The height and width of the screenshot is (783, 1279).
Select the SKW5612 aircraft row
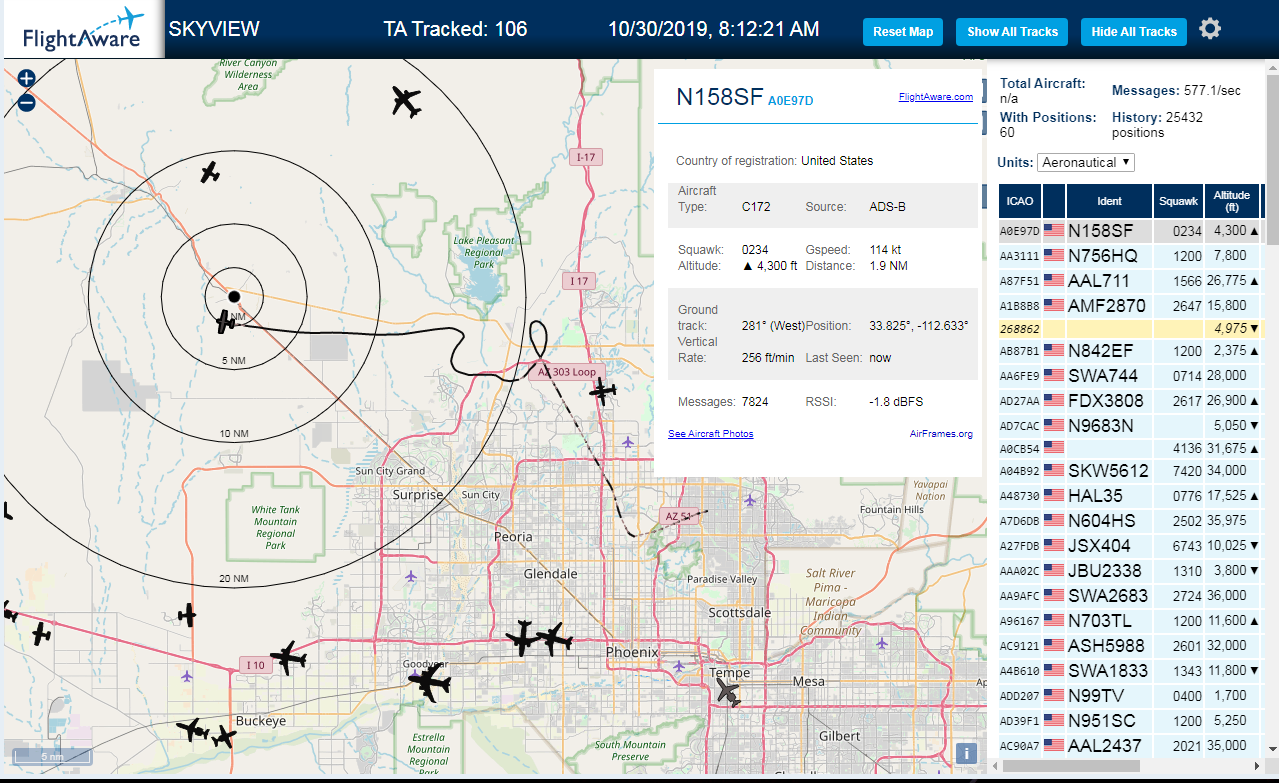[x=1131, y=471]
